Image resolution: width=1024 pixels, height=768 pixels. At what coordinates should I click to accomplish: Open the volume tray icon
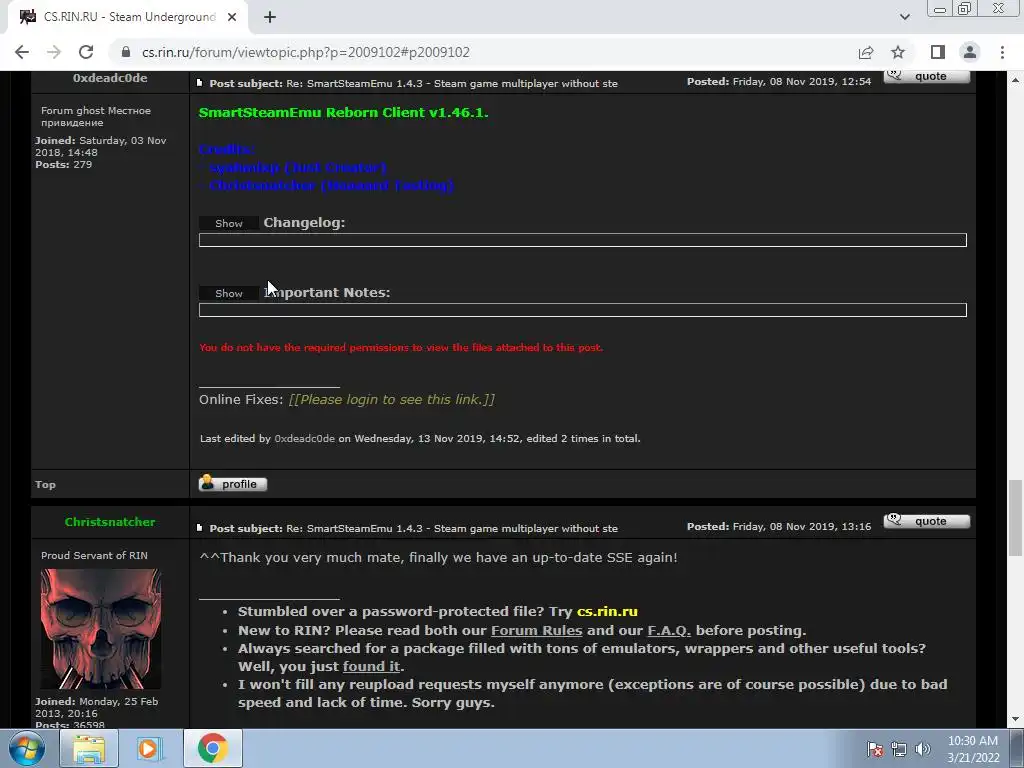point(923,749)
